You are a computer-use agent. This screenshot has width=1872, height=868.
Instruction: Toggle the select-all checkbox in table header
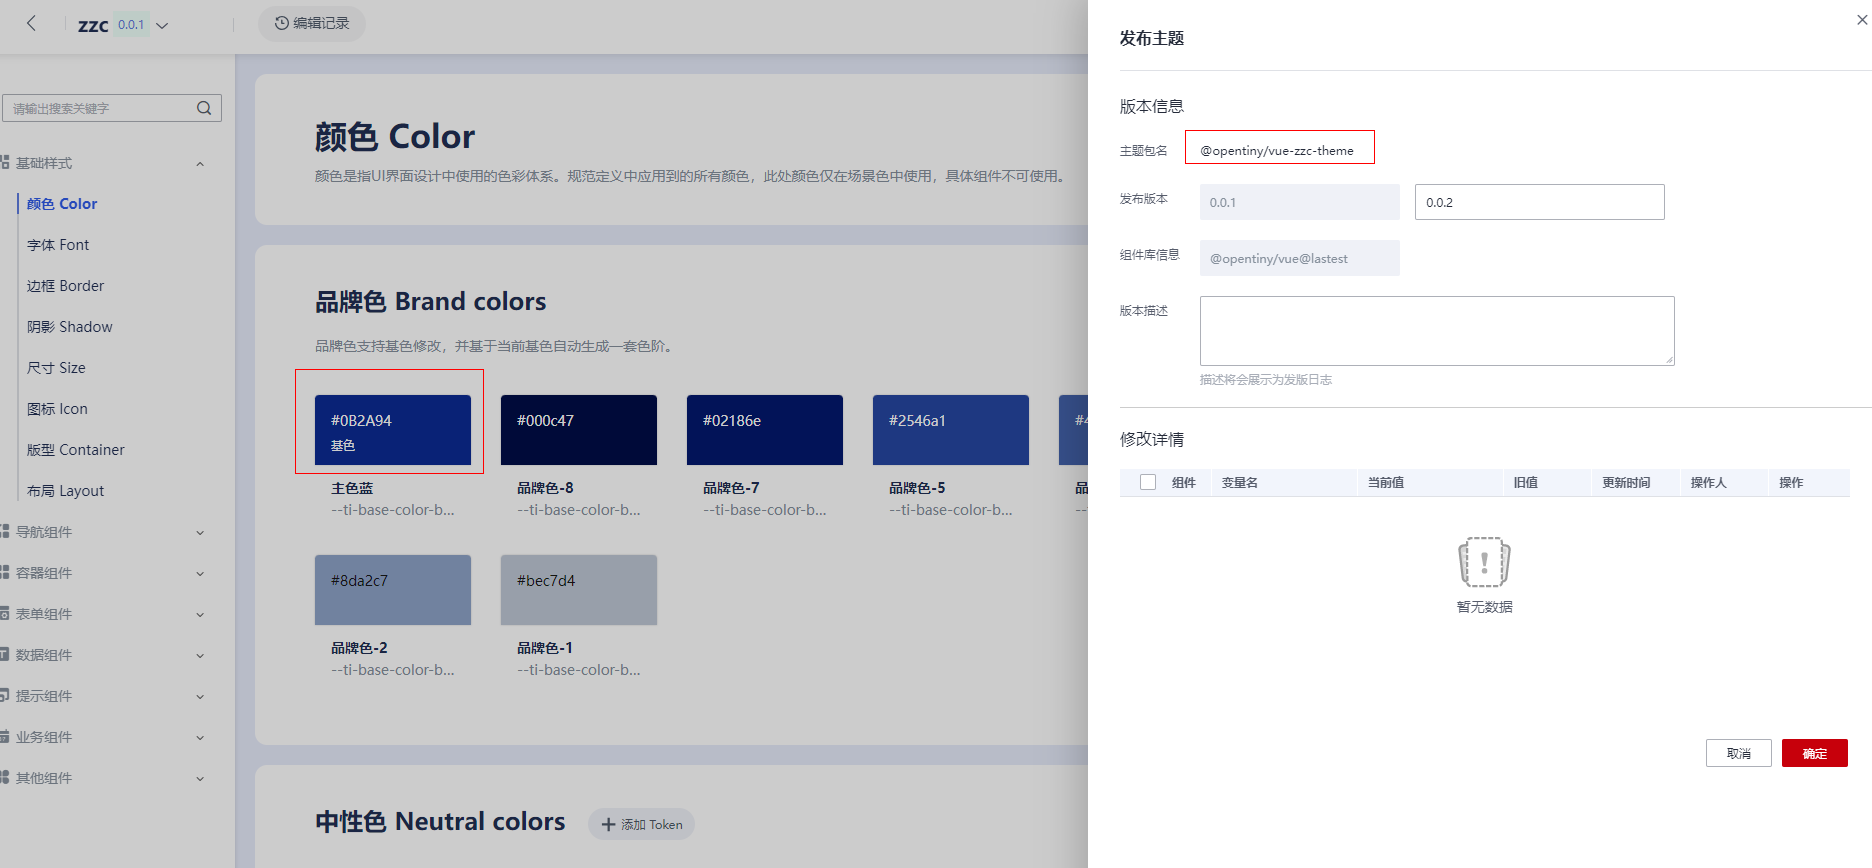[x=1148, y=482]
